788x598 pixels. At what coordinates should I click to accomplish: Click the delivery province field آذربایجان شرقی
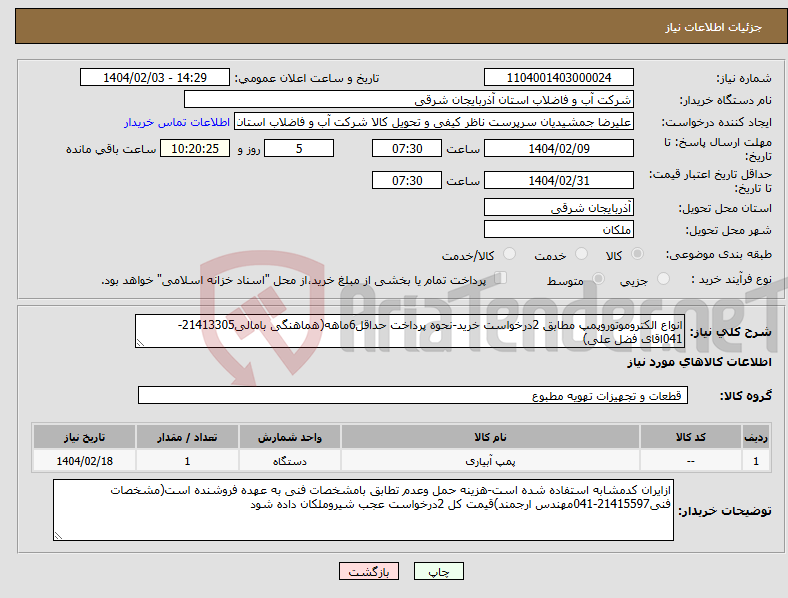(559, 207)
